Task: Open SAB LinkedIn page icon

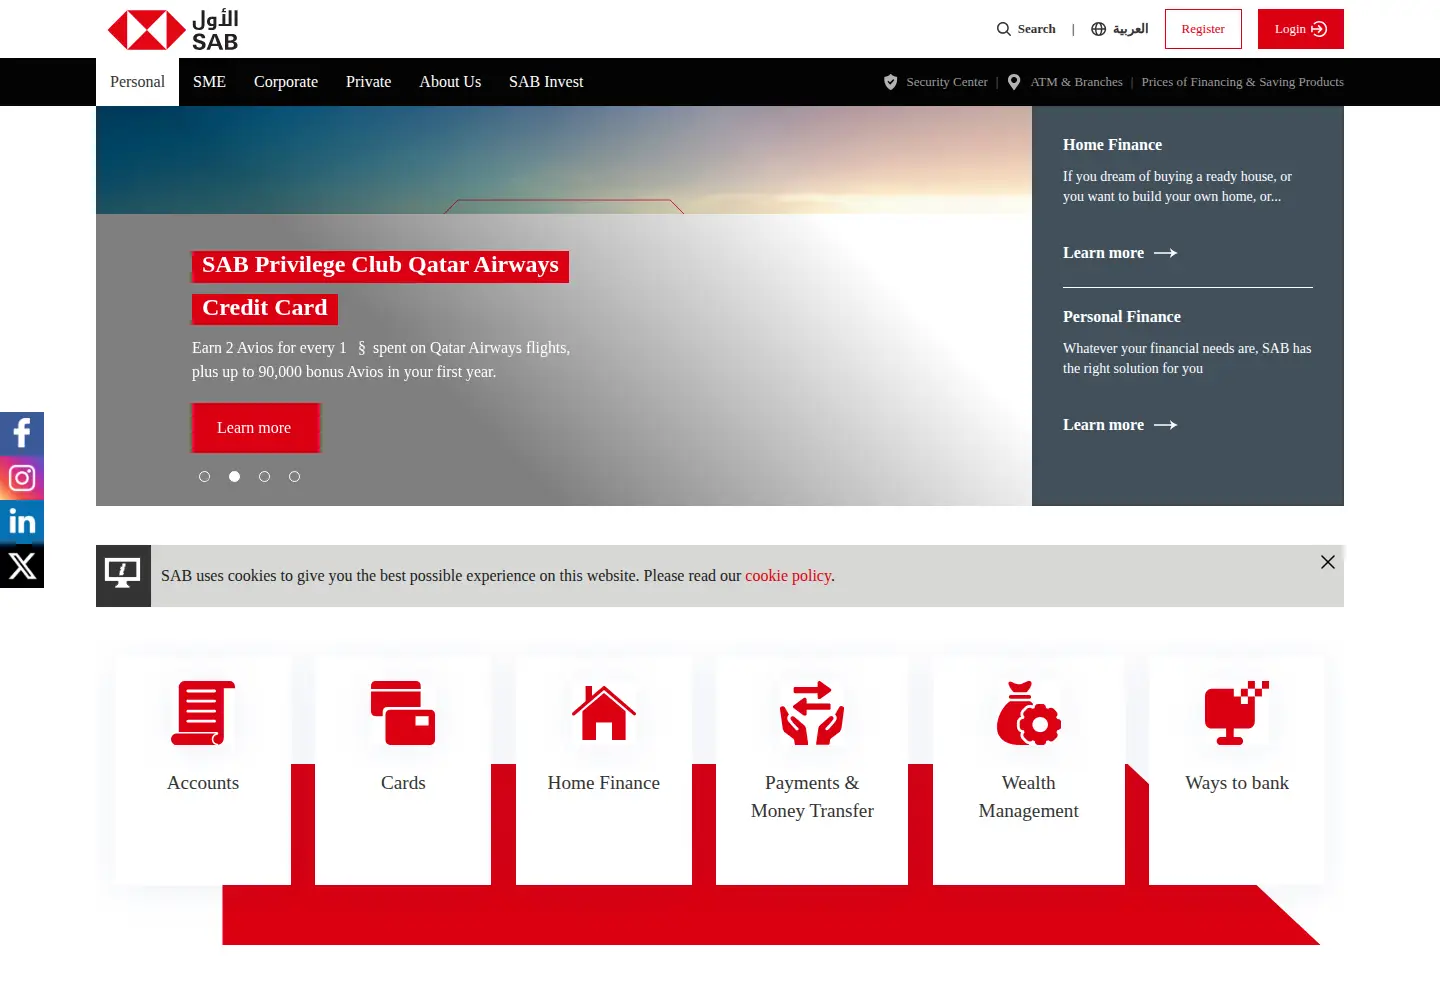Action: pos(22,522)
